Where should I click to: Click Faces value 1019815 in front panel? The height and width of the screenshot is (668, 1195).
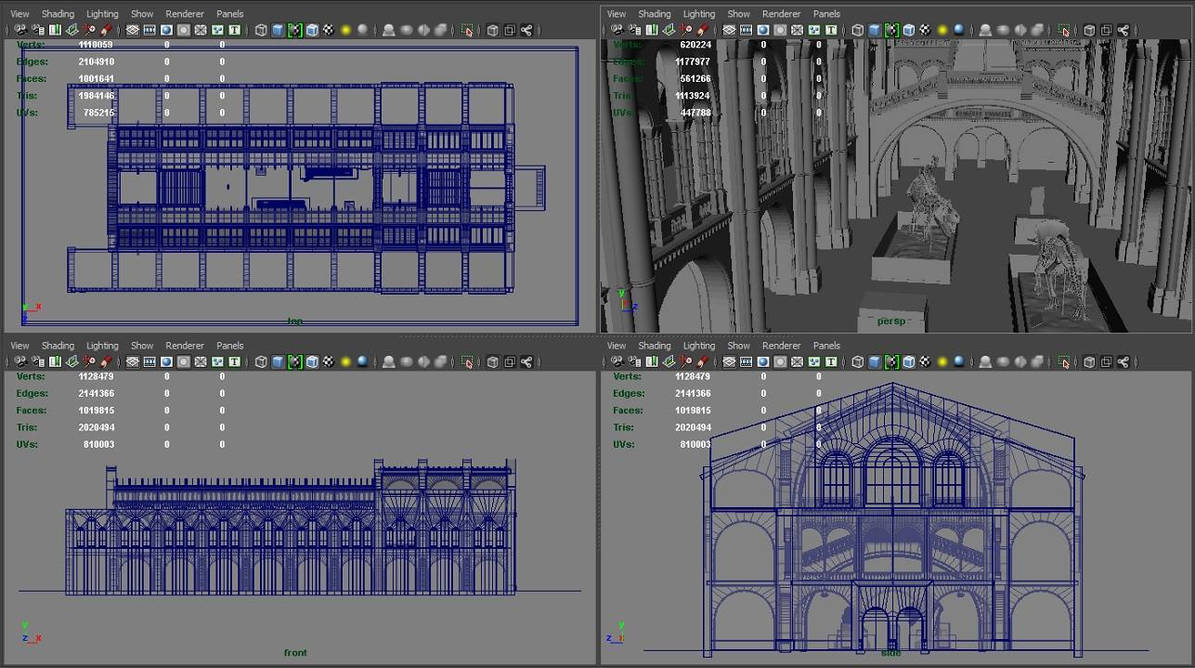pos(96,411)
